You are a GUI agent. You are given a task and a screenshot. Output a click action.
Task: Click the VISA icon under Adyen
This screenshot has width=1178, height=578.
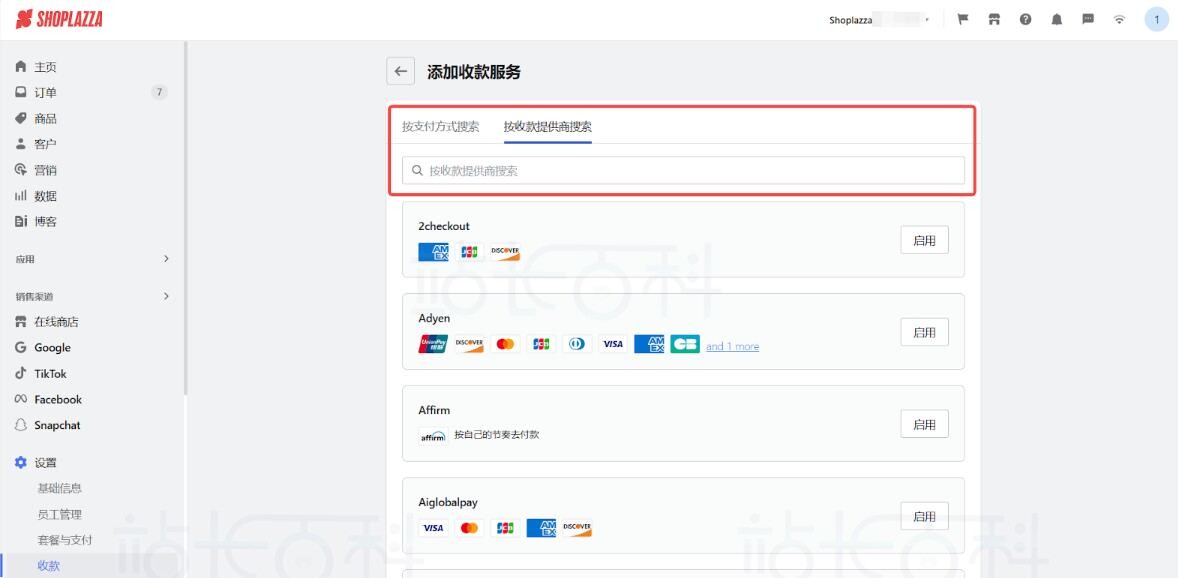point(613,344)
